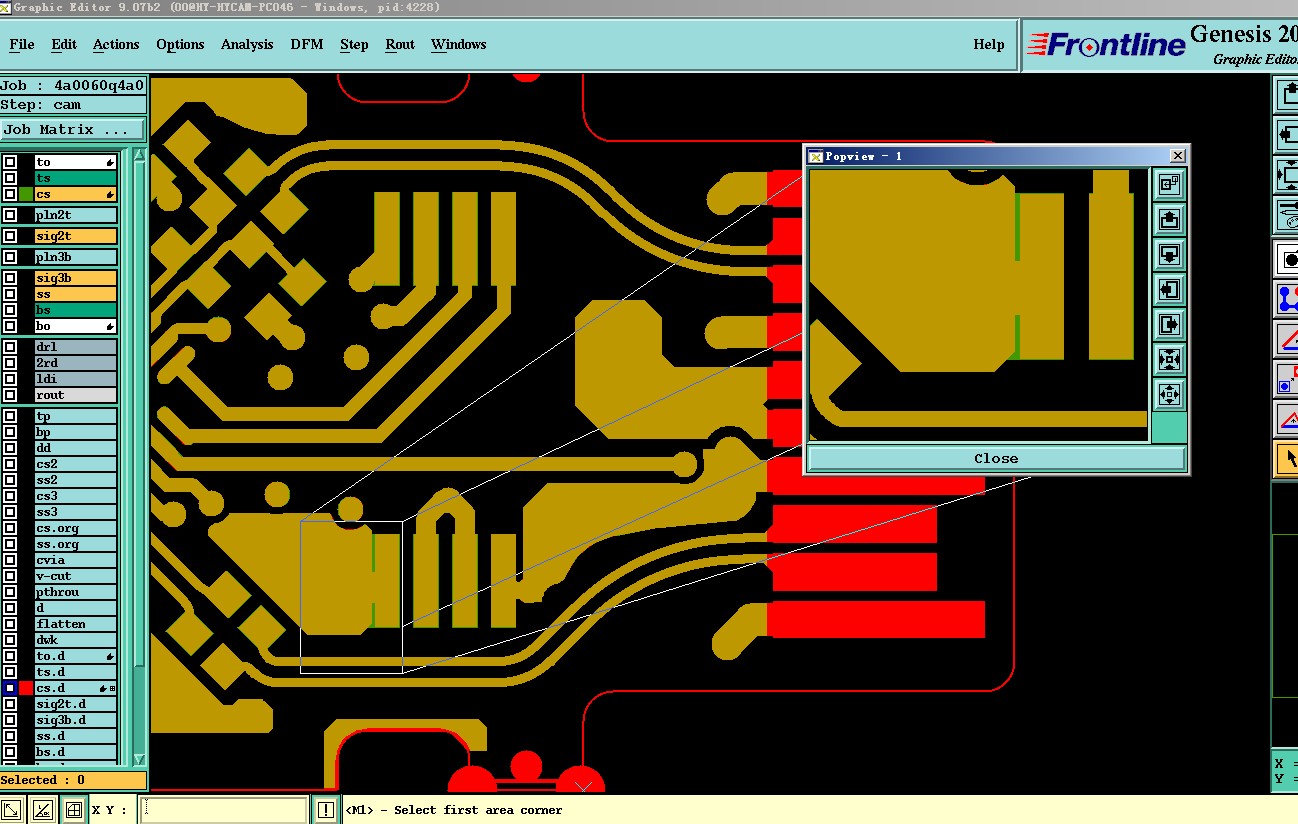This screenshot has width=1298, height=824.
Task: Open the DFM menu
Action: [x=307, y=44]
